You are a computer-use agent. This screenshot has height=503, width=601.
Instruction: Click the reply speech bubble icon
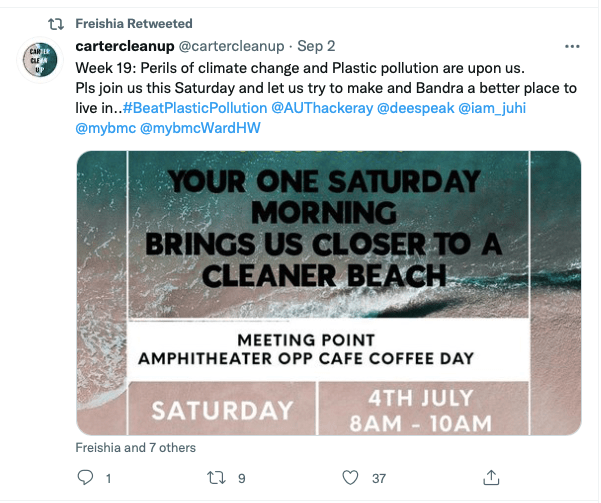[84, 478]
